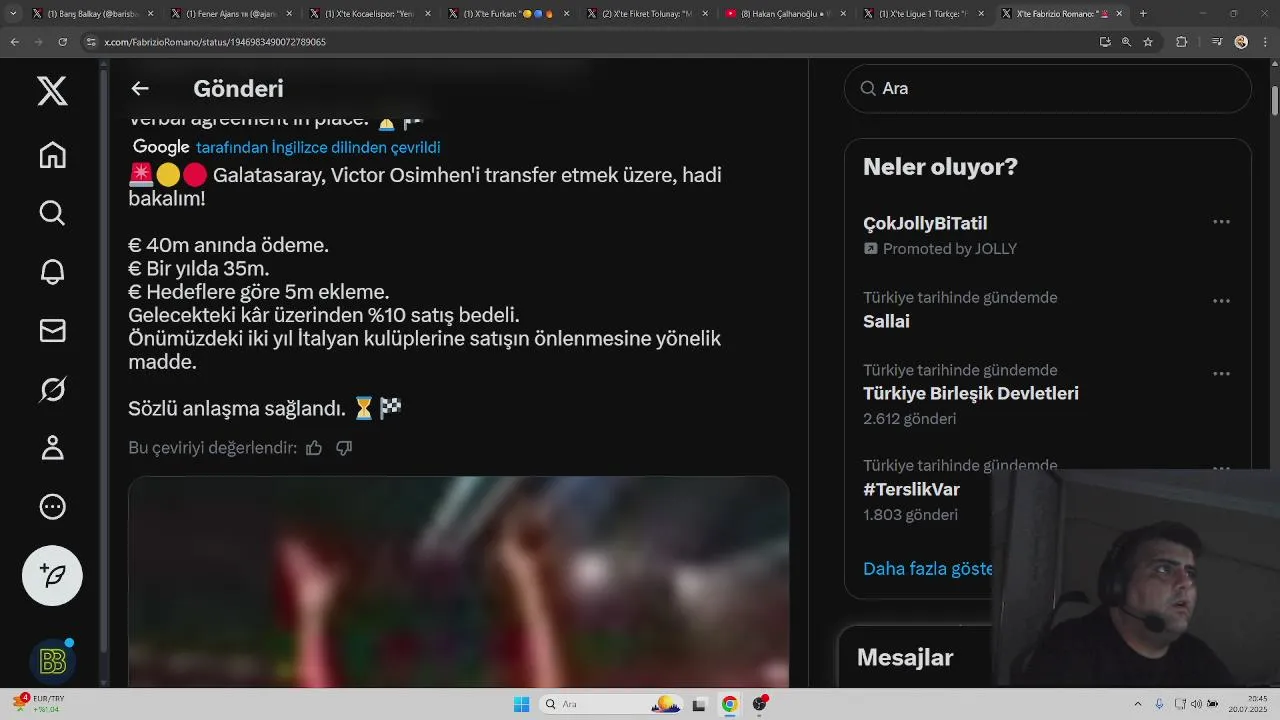Viewport: 1280px width, 720px height.
Task: Switch to X'te Ligue 1 Türkçe tab
Action: tap(923, 14)
